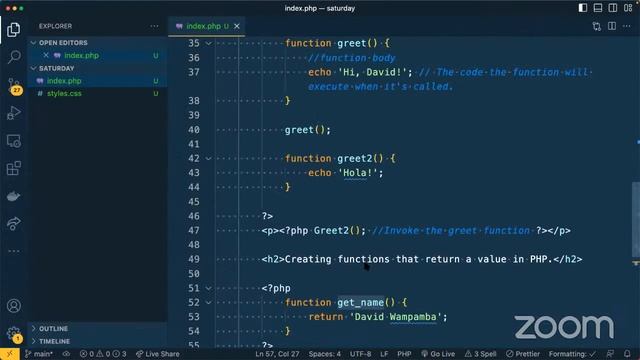Image resolution: width=640 pixels, height=360 pixels.
Task: Click the editor vertical scrollbar thumb
Action: 636,219
